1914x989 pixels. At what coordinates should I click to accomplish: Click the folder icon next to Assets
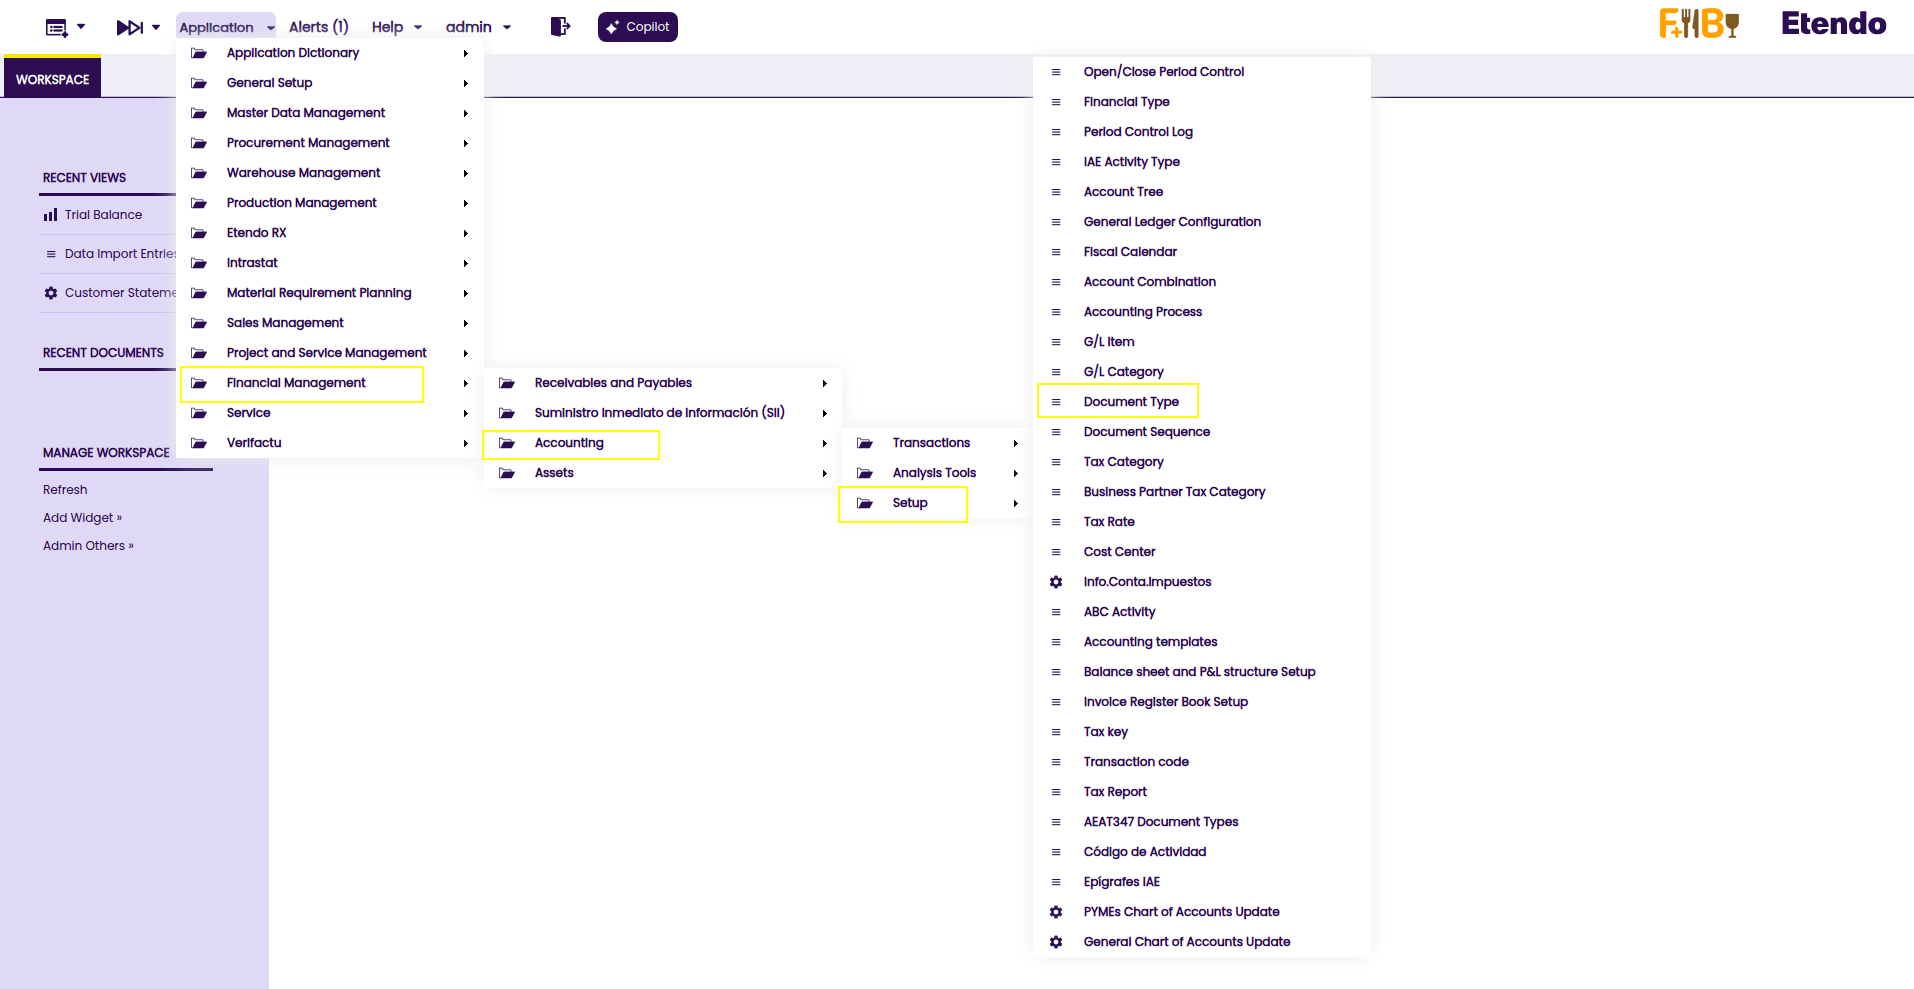tap(507, 473)
